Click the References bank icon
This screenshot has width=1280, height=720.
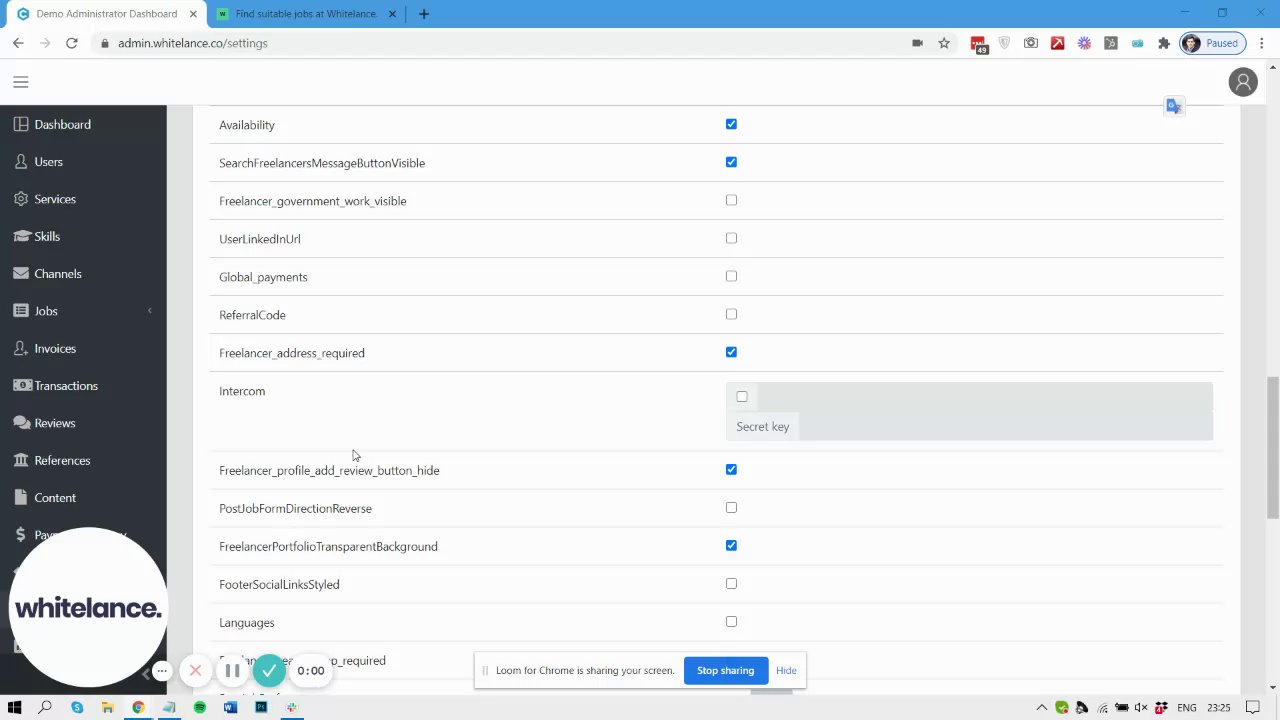[21, 460]
